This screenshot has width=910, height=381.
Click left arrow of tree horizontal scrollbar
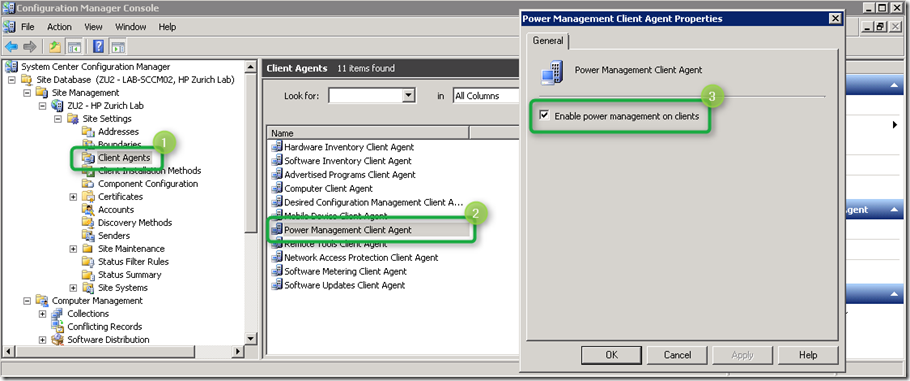tap(9, 351)
